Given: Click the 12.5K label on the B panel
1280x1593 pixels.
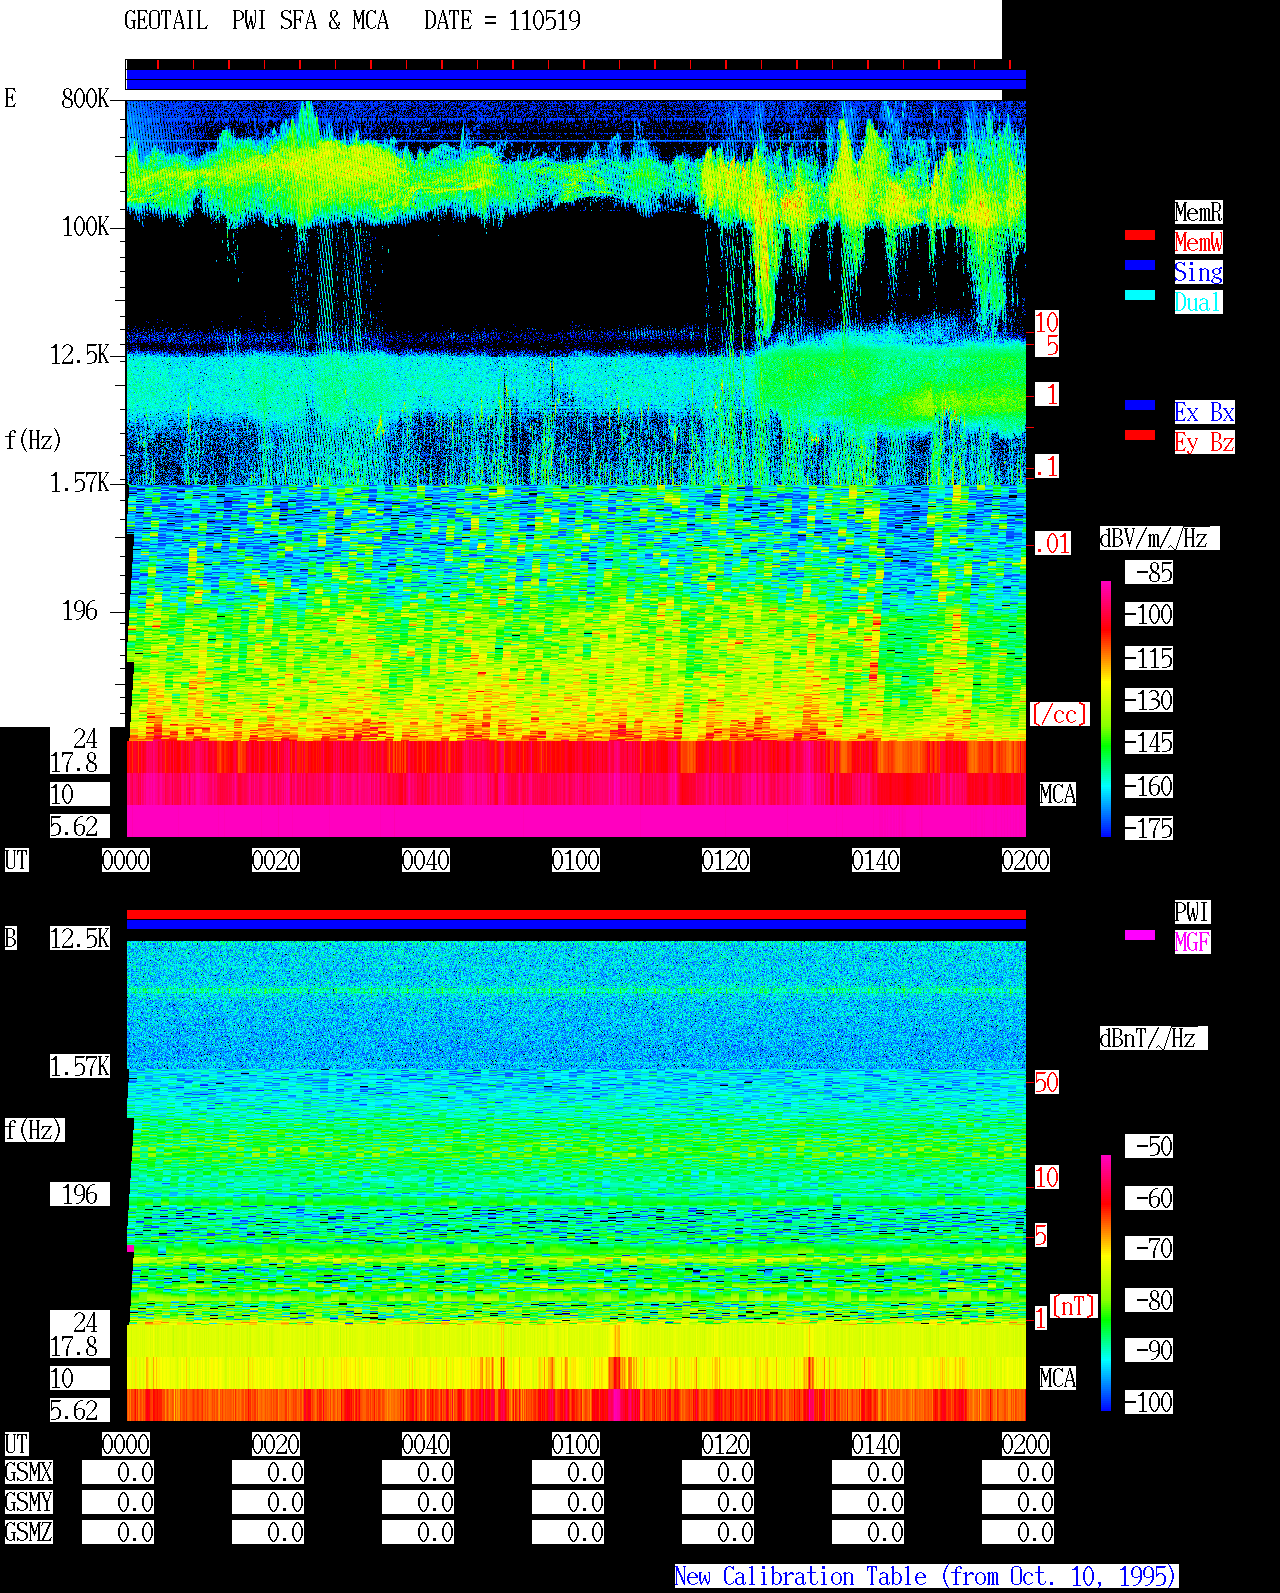Looking at the screenshot, I should coord(79,938).
